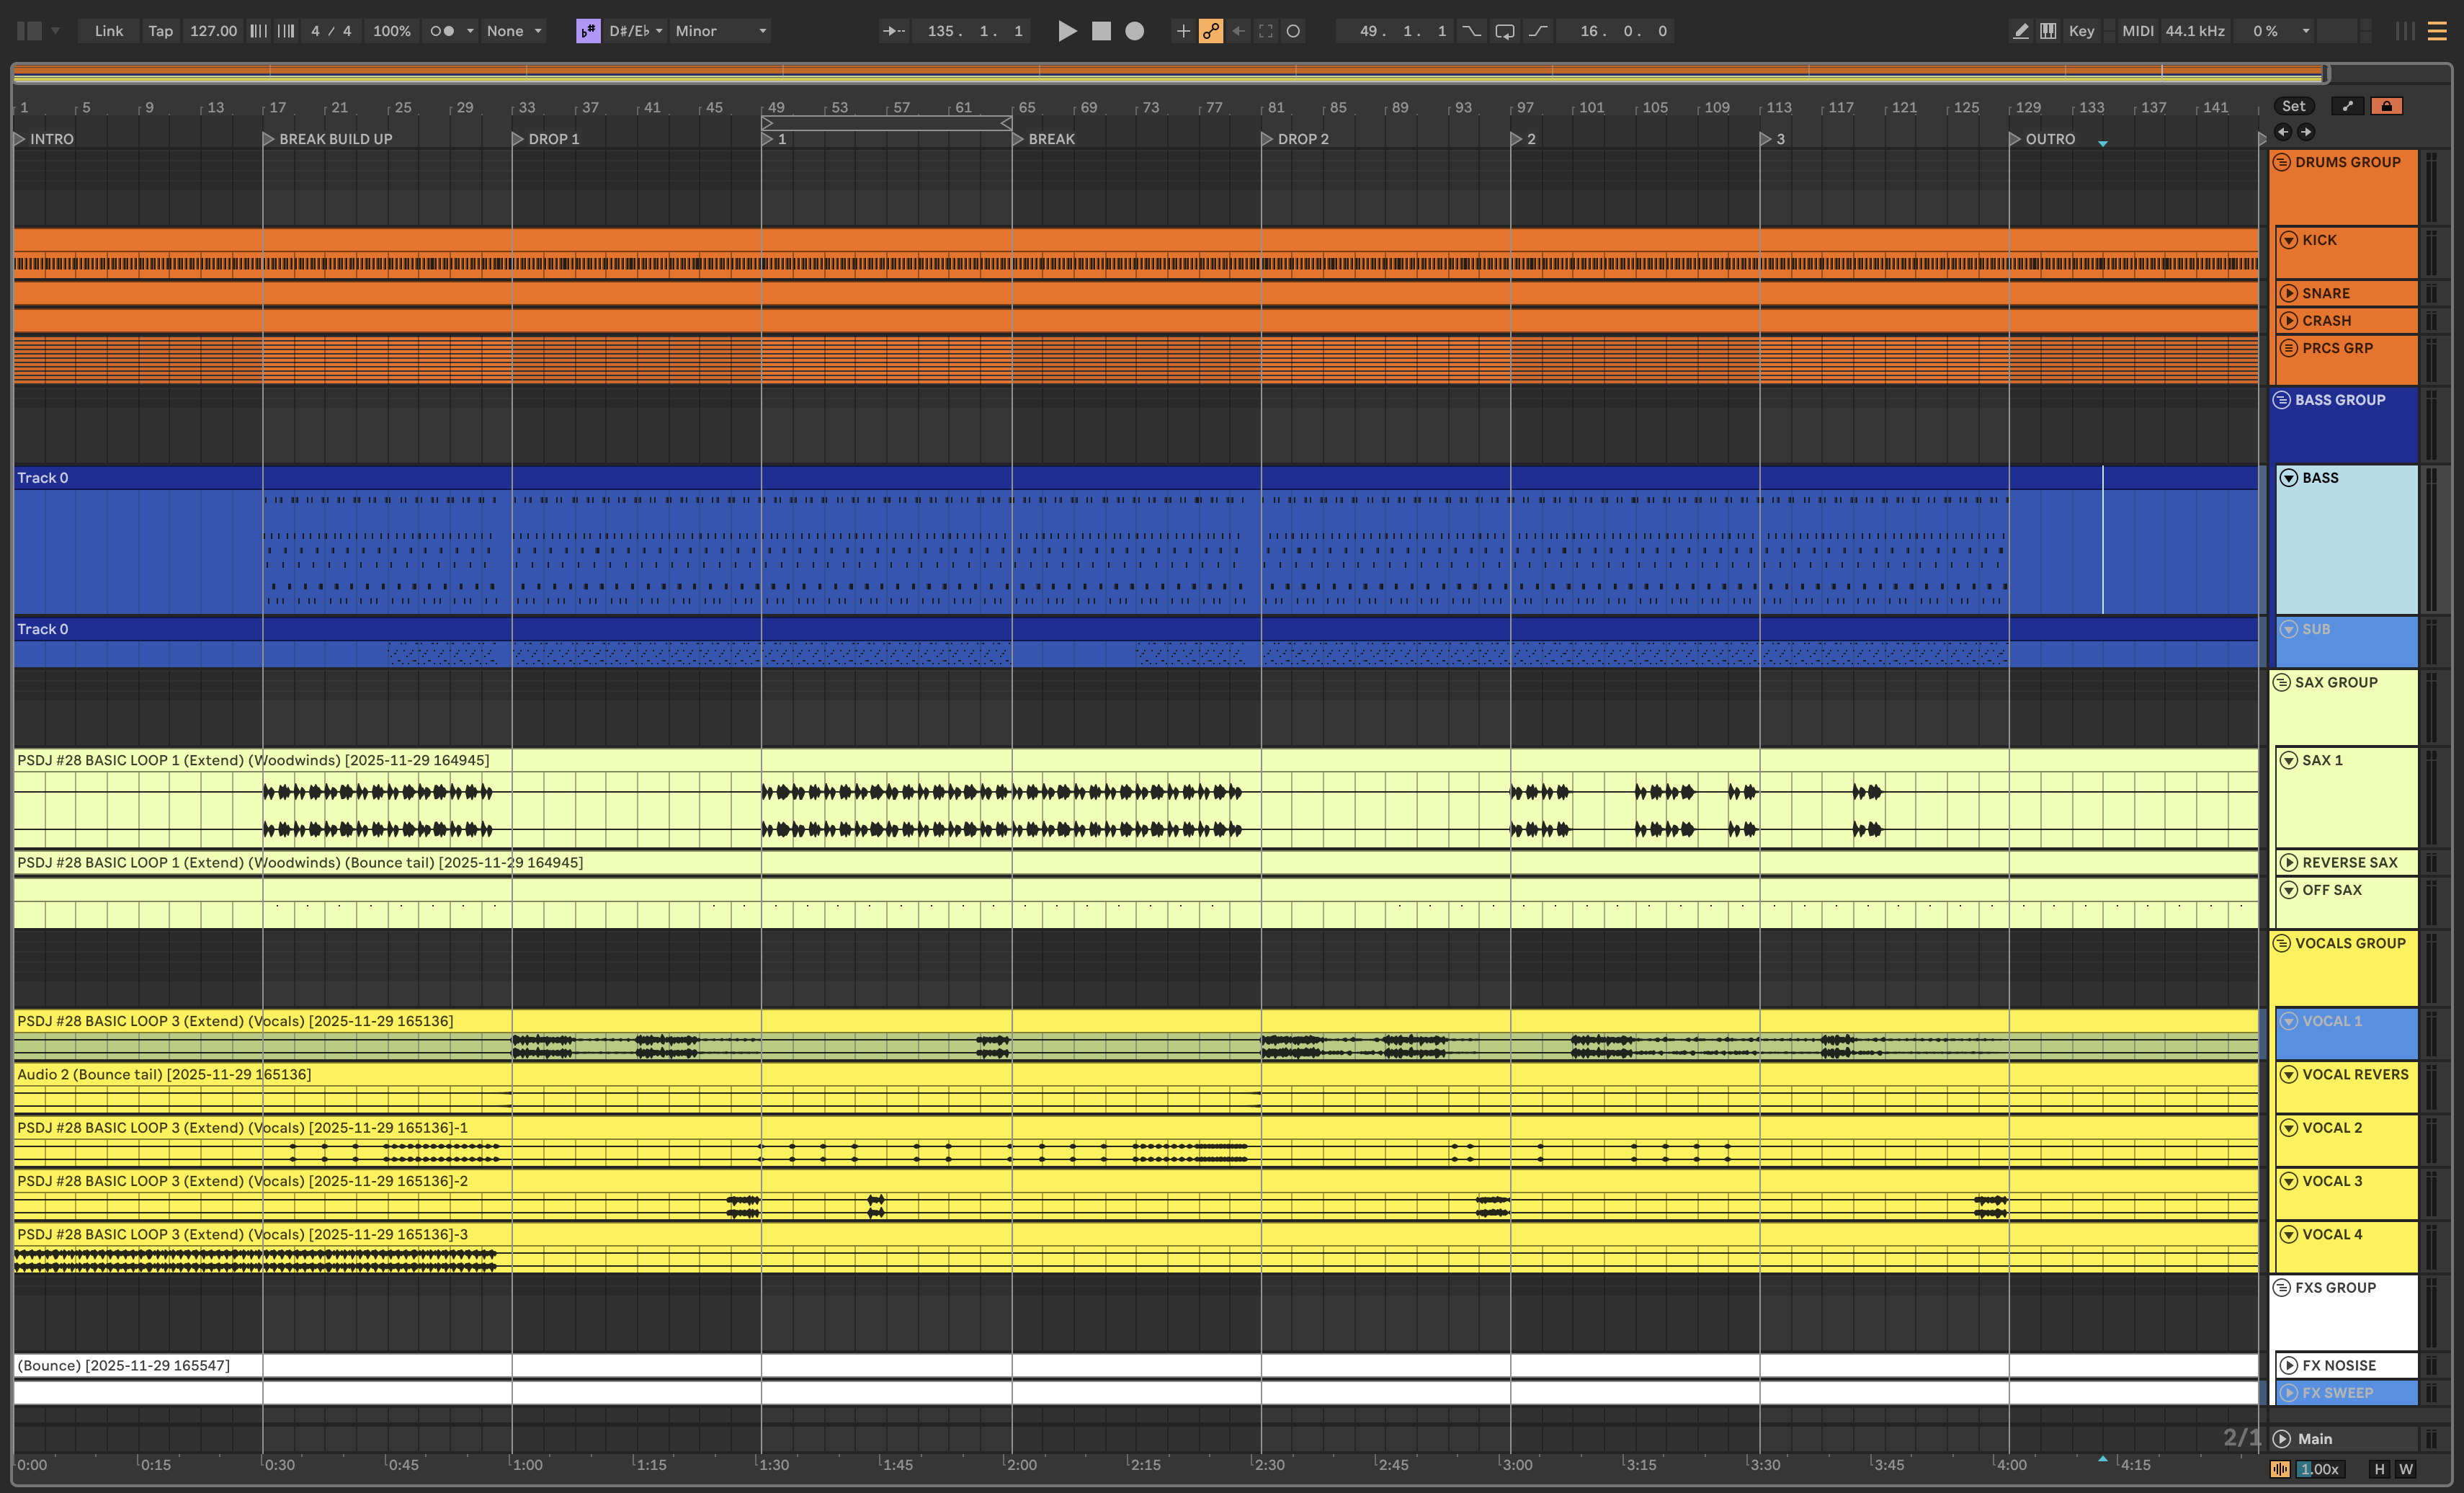This screenshot has height=1493, width=2464.
Task: Jump to previous locator arrow
Action: pyautogui.click(x=2283, y=132)
